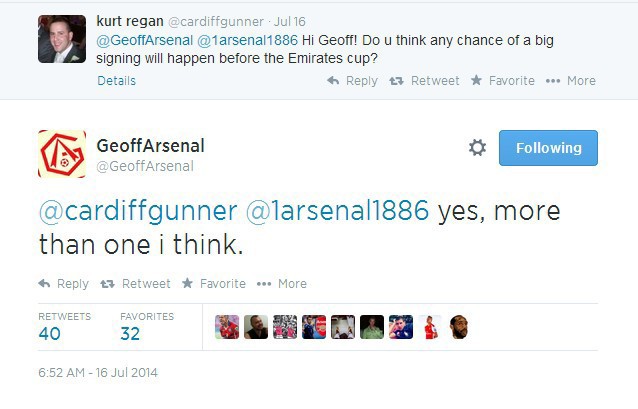Image resolution: width=638 pixels, height=409 pixels.
Task: Open the first favoriter avatar thumbnail
Action: 227,327
